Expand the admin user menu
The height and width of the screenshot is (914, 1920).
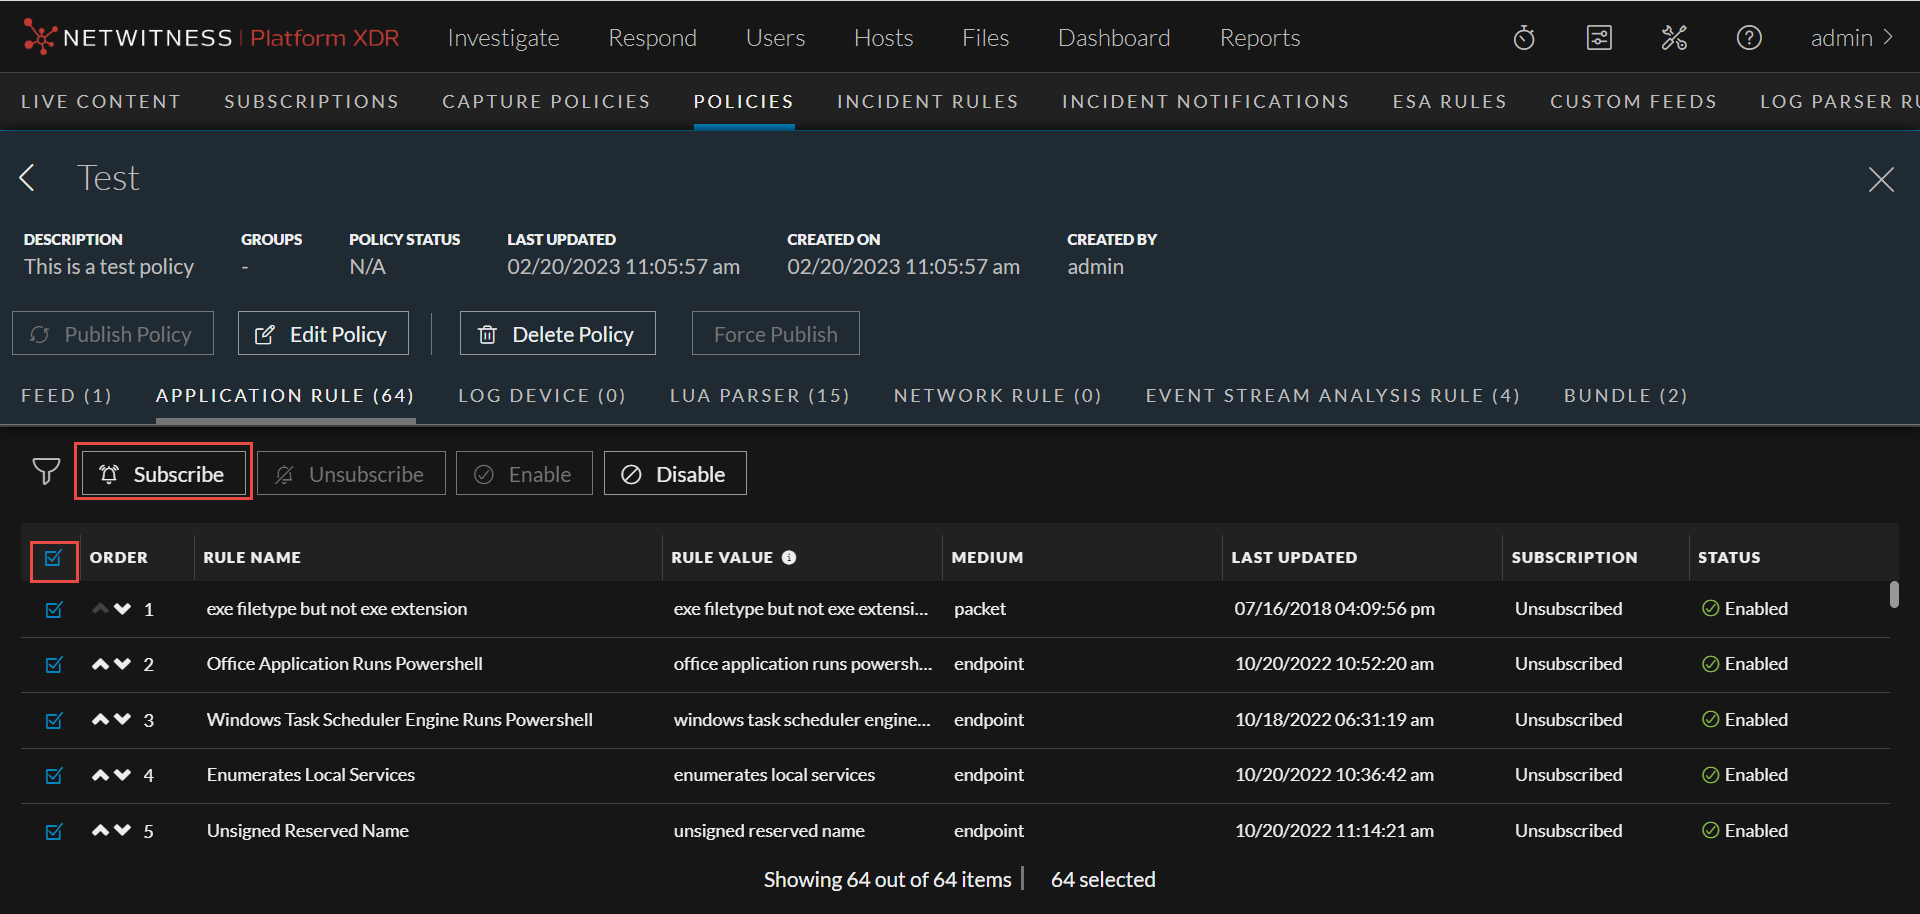tap(1852, 38)
